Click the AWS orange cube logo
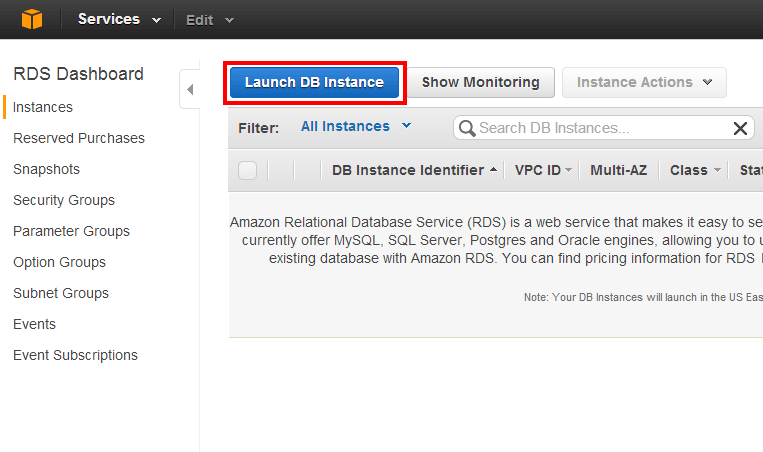The width and height of the screenshot is (763, 452). tap(32, 19)
